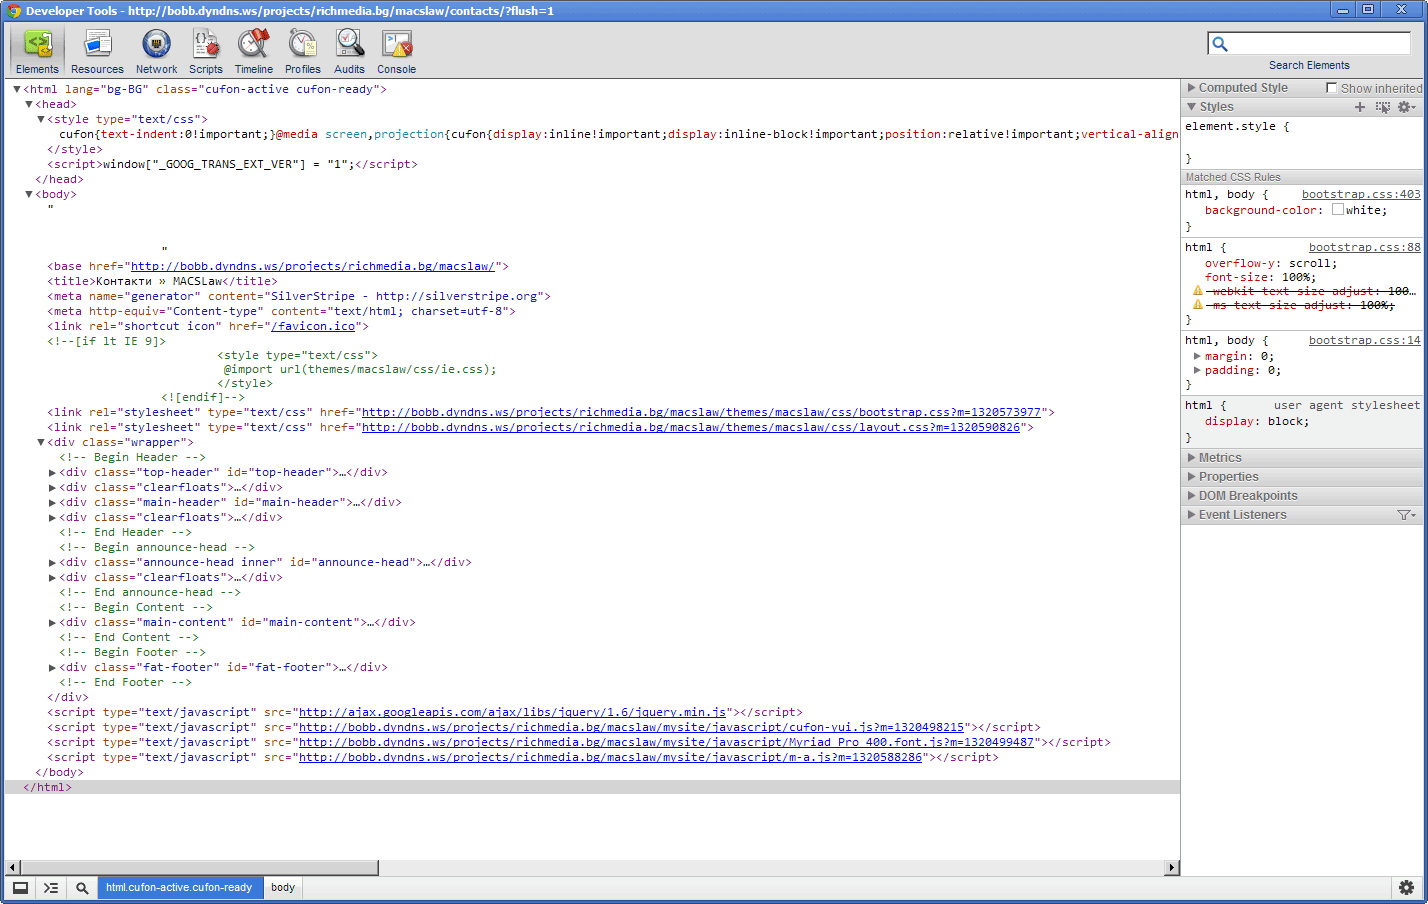Open the bootstrap.css:88 source link
The height and width of the screenshot is (904, 1428).
1365,247
